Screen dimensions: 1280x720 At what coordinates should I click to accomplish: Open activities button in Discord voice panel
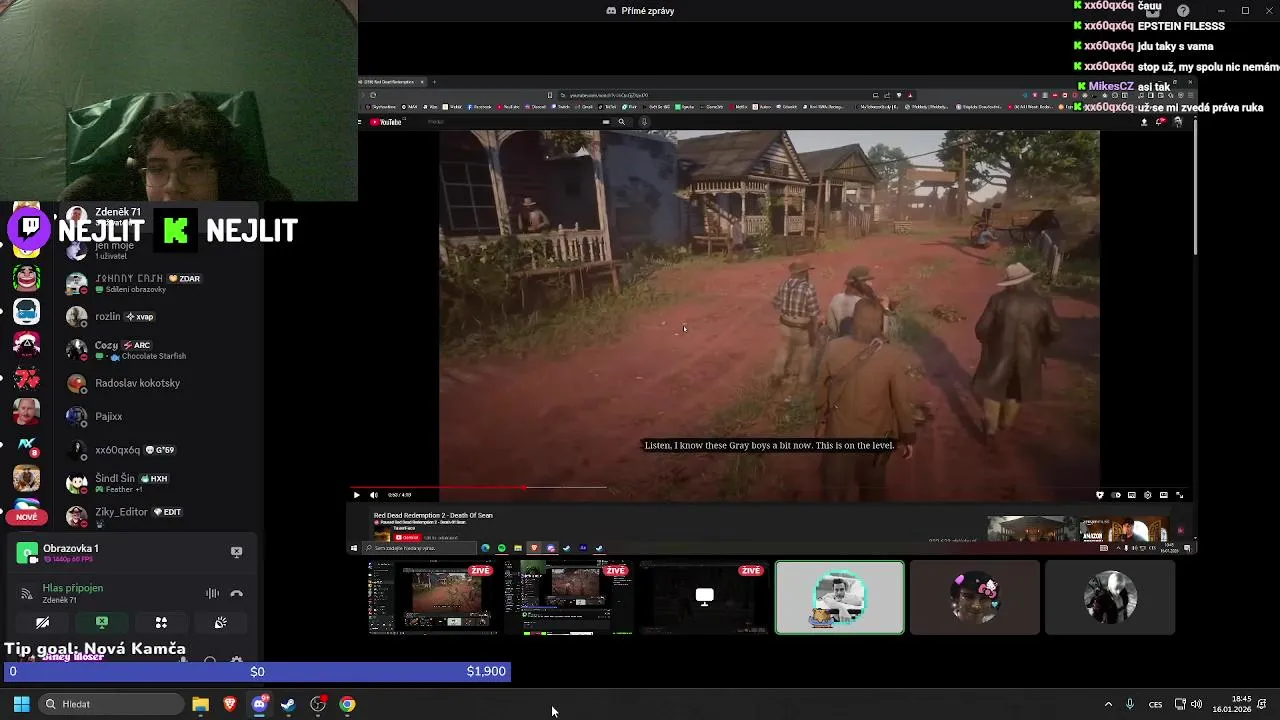(161, 623)
